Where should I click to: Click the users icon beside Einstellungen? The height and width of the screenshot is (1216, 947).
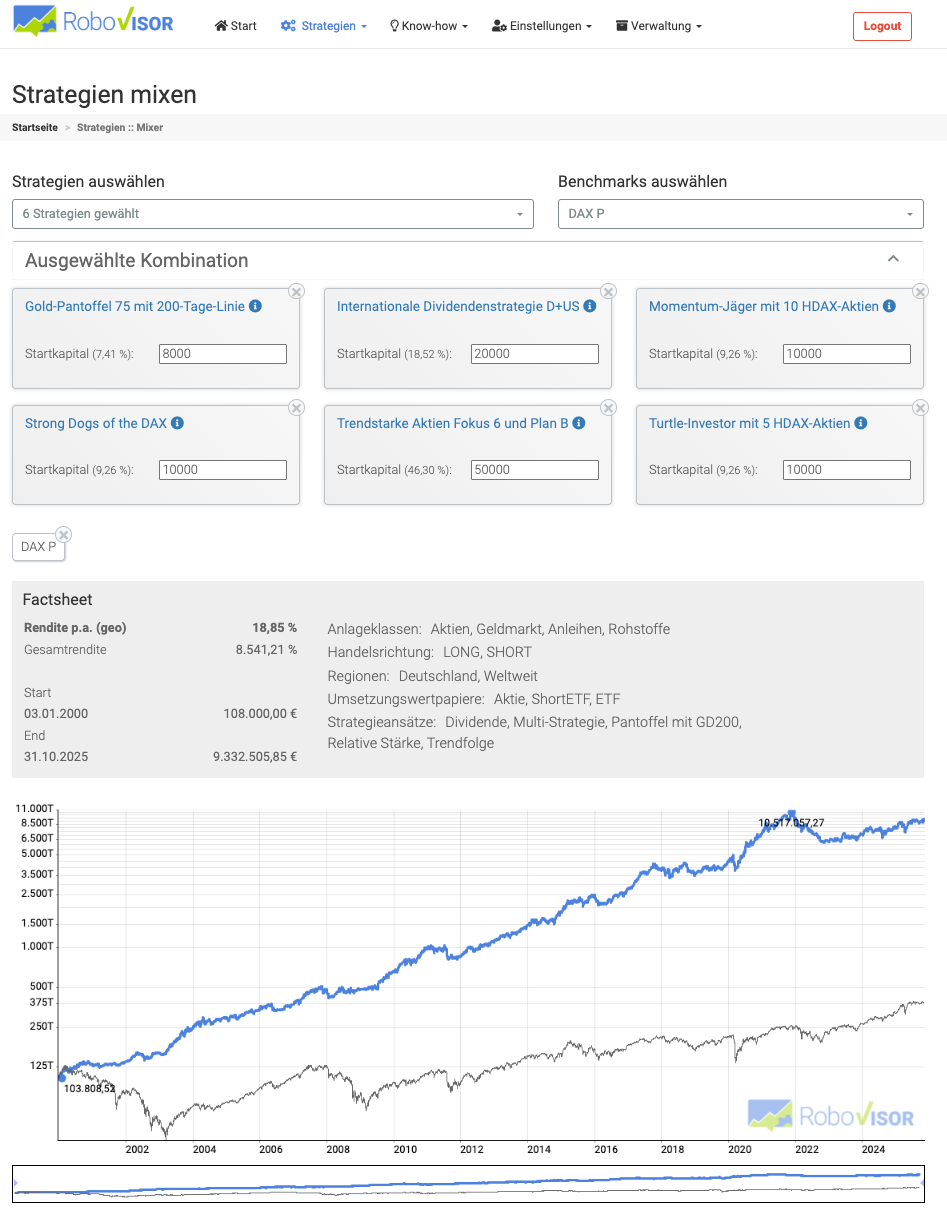(x=499, y=25)
